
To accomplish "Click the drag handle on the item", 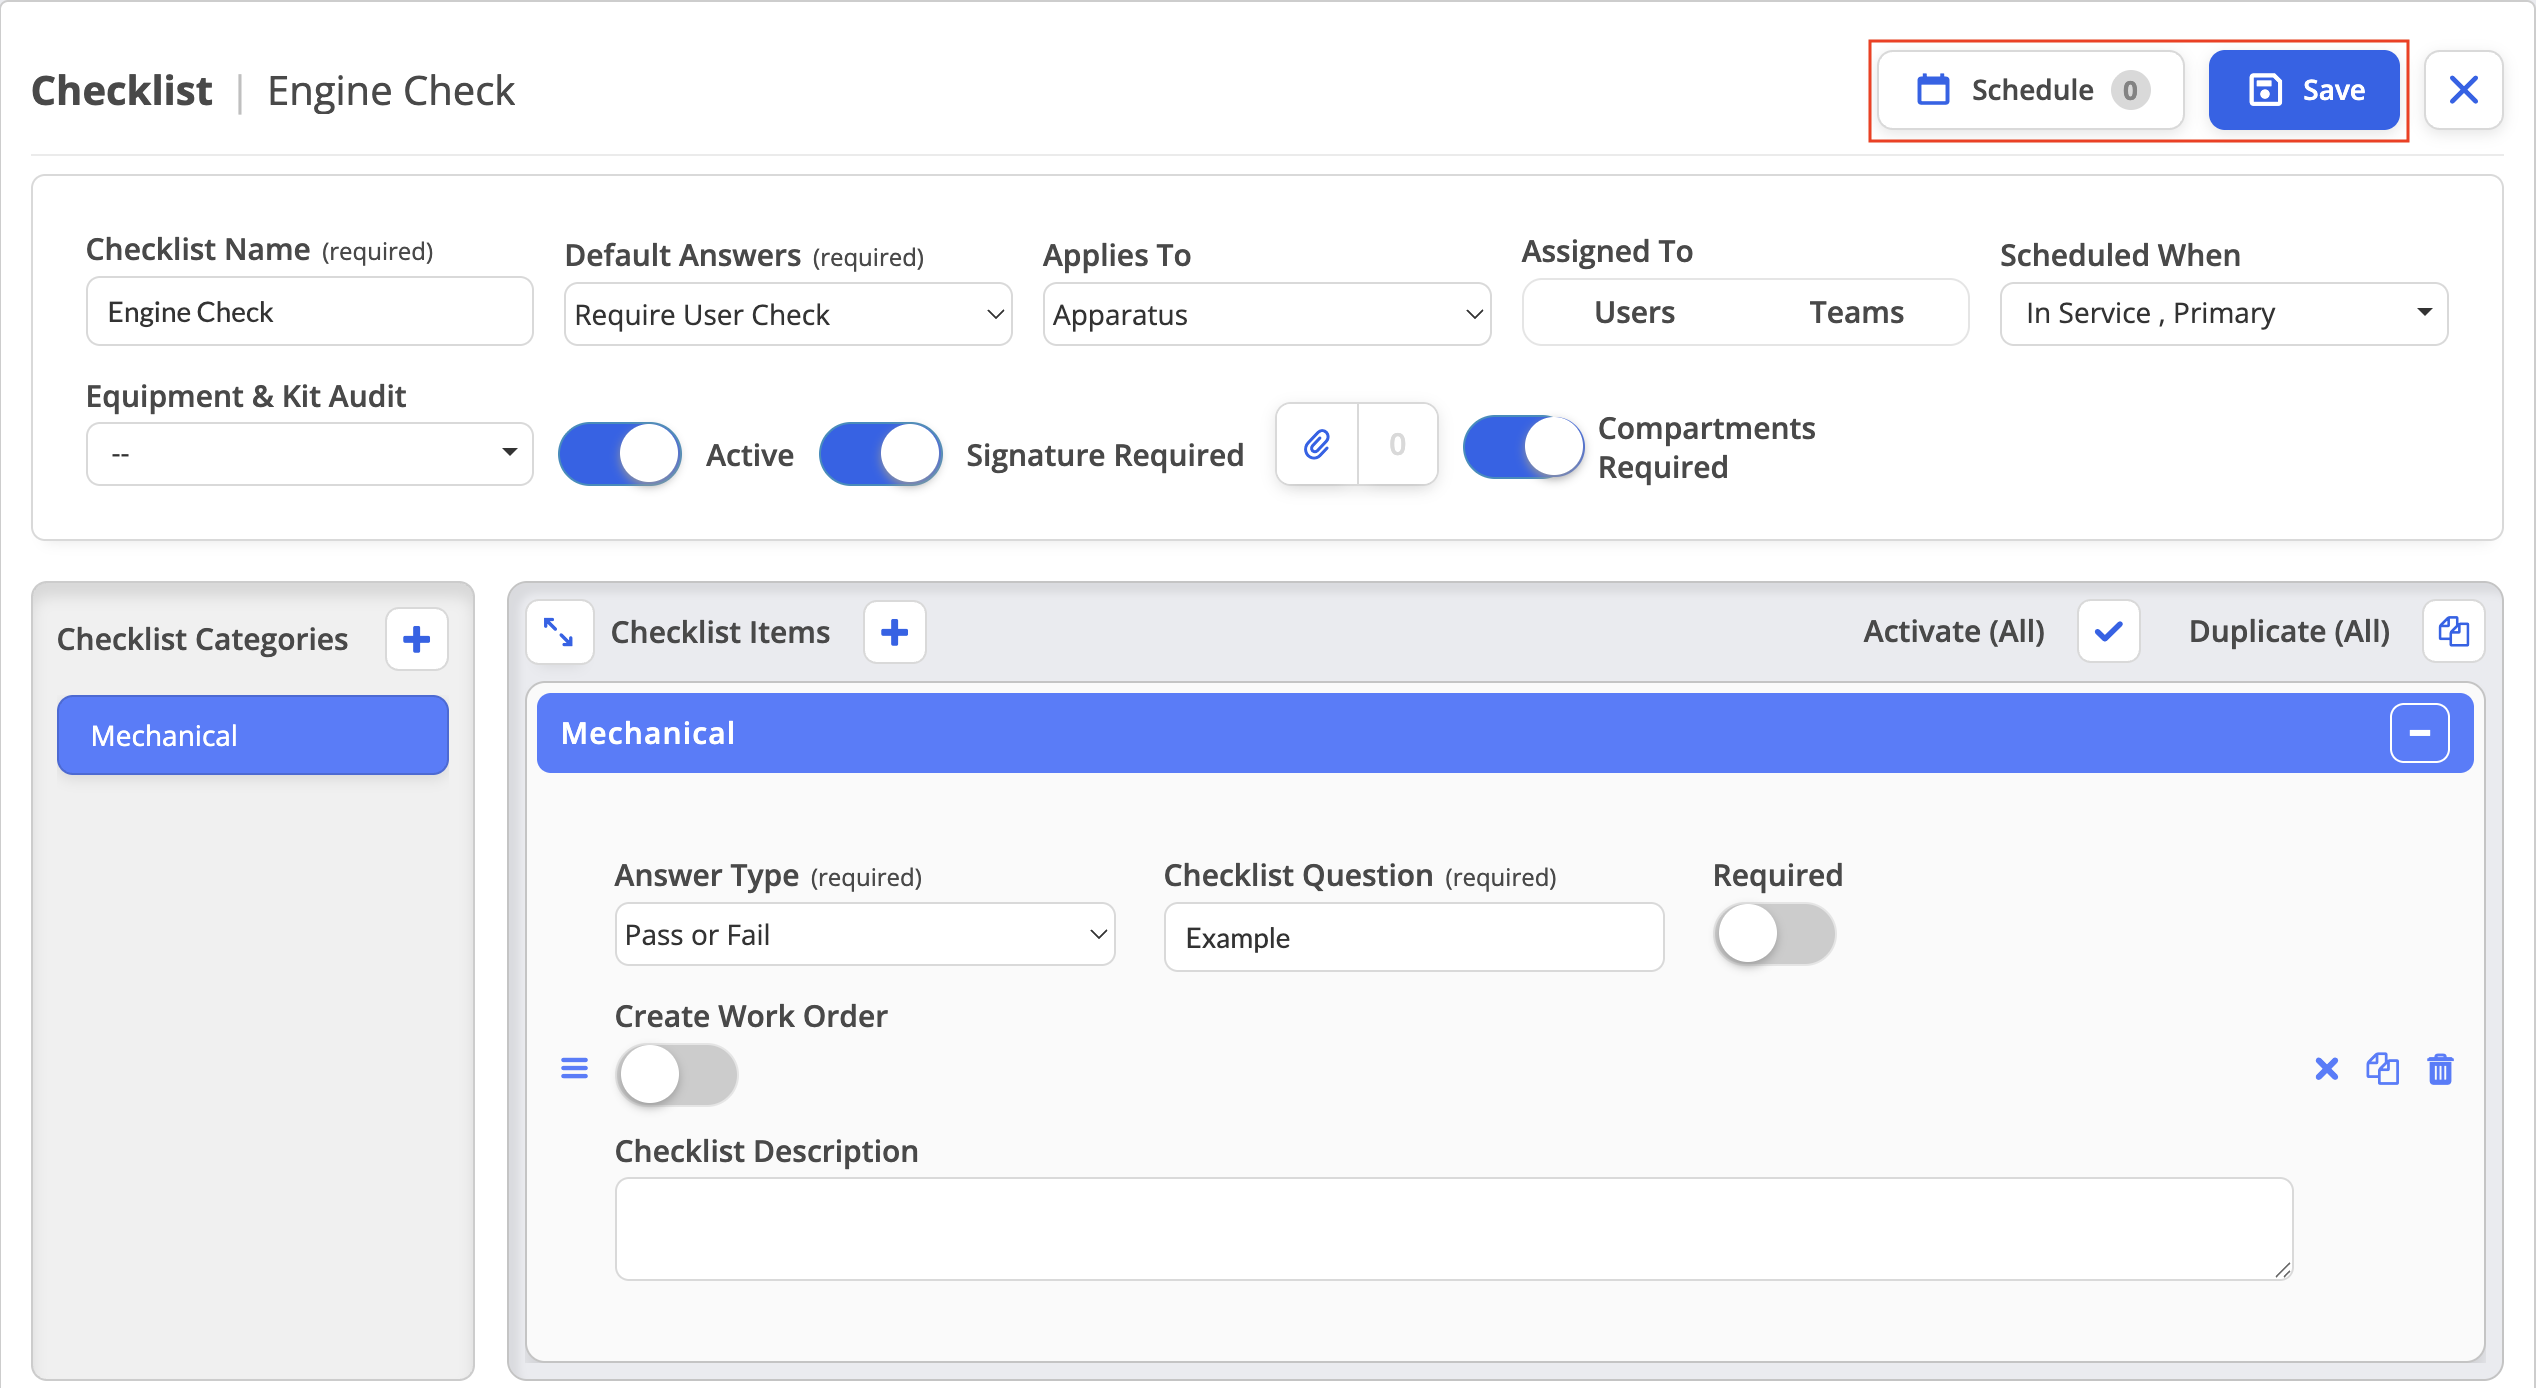I will (574, 1069).
